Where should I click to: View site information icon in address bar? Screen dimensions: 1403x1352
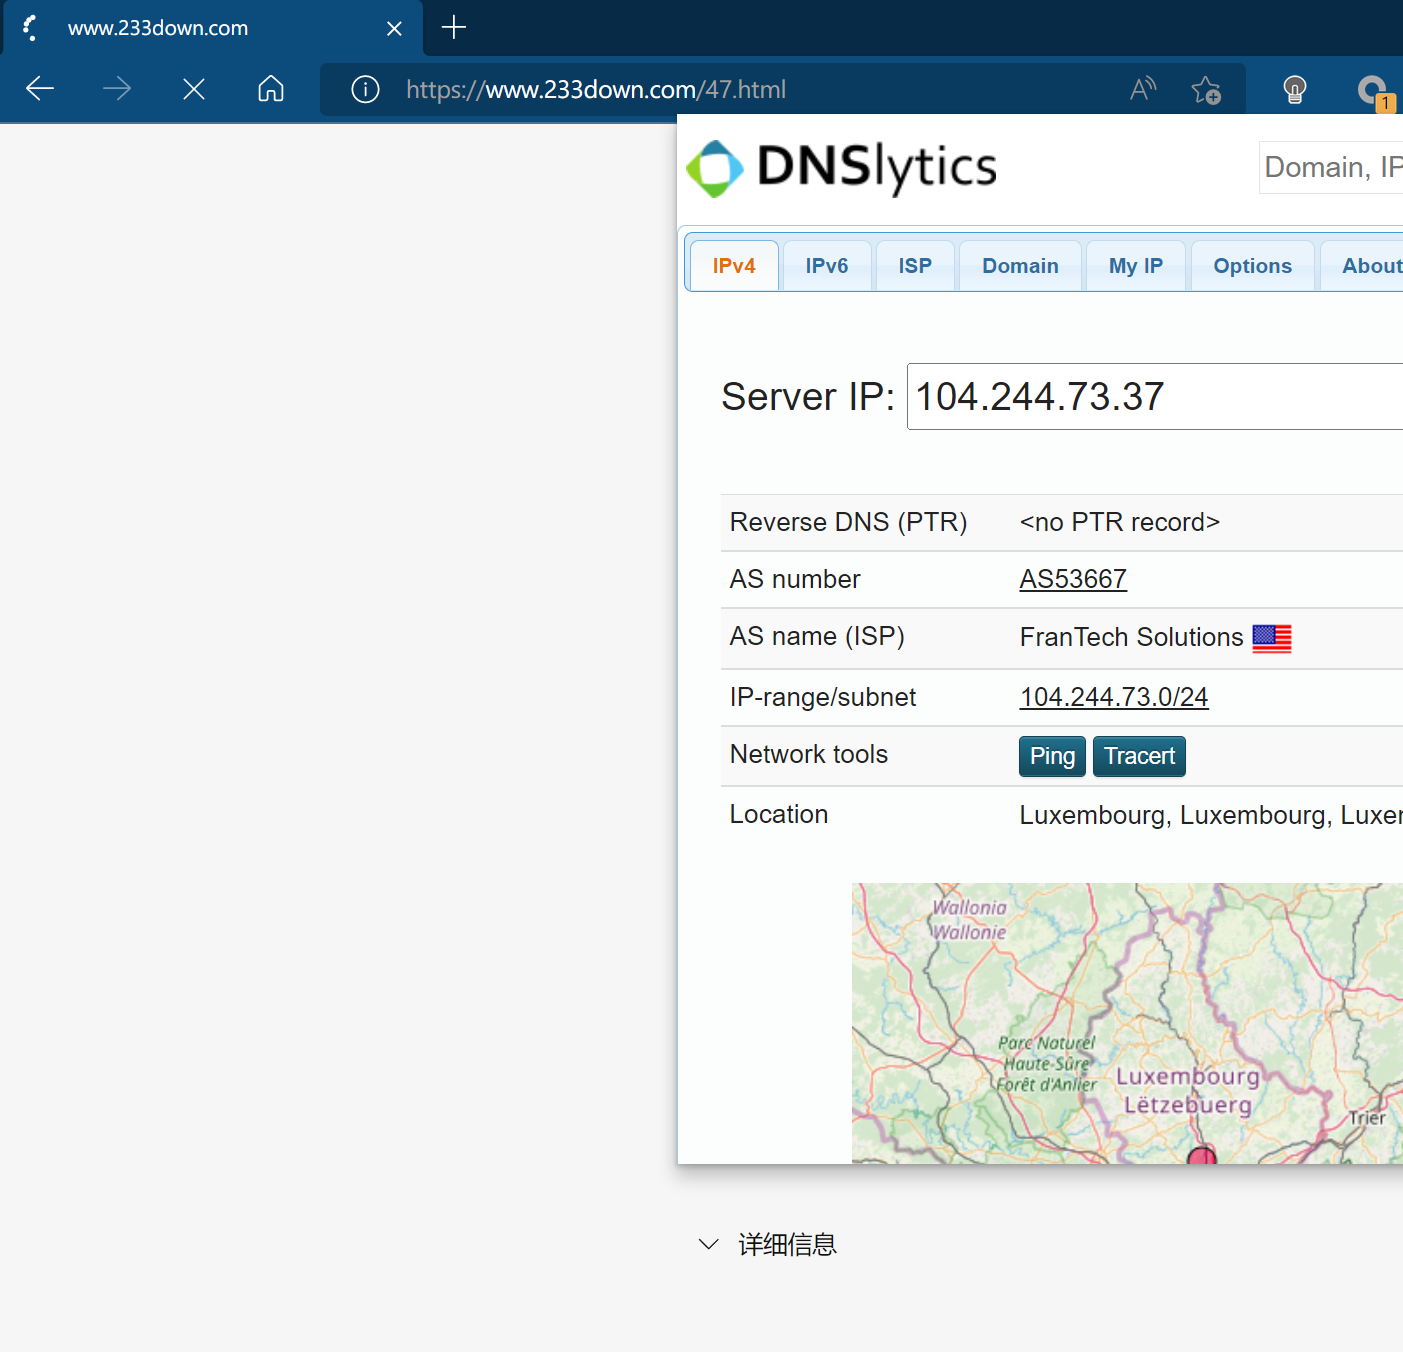[x=365, y=89]
